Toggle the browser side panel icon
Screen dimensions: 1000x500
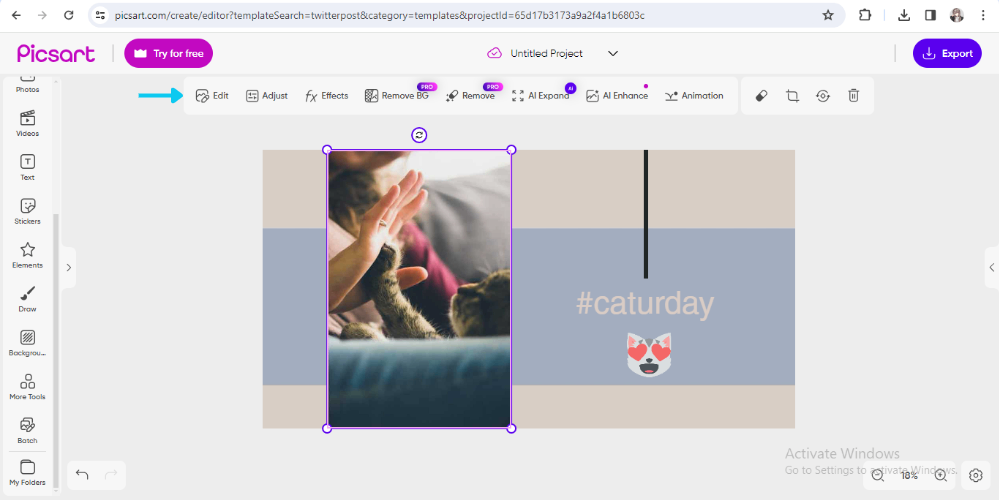pyautogui.click(x=930, y=15)
